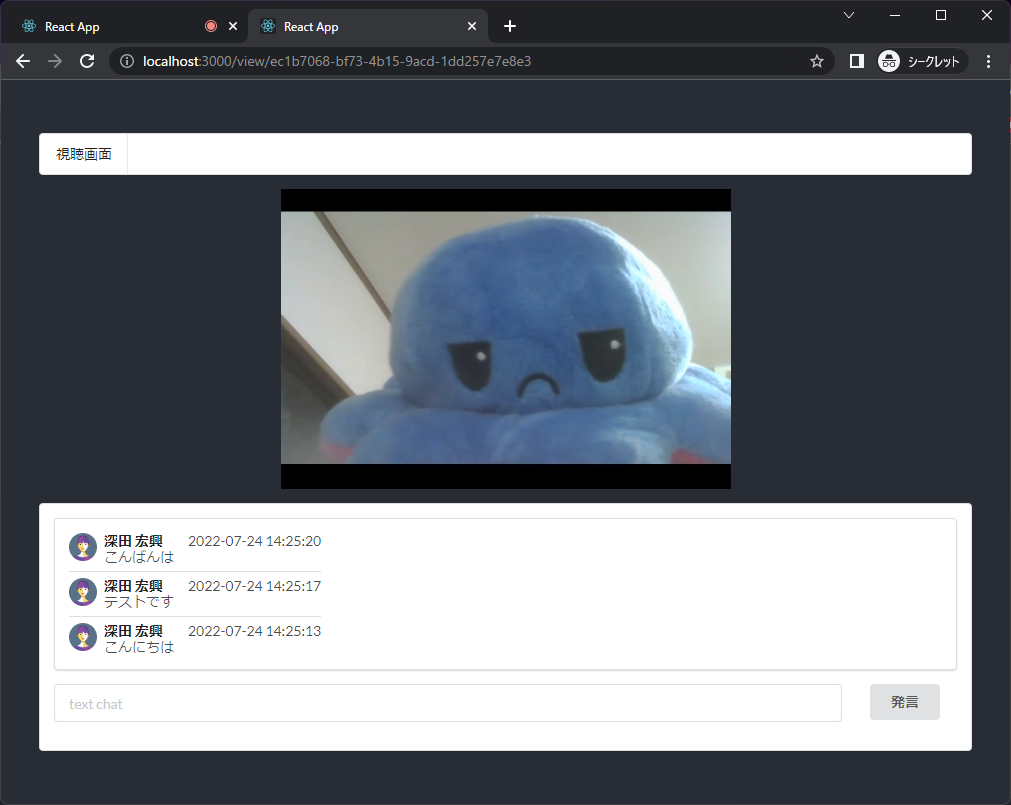Click the message text テストです
1011x805 pixels.
[x=139, y=602]
